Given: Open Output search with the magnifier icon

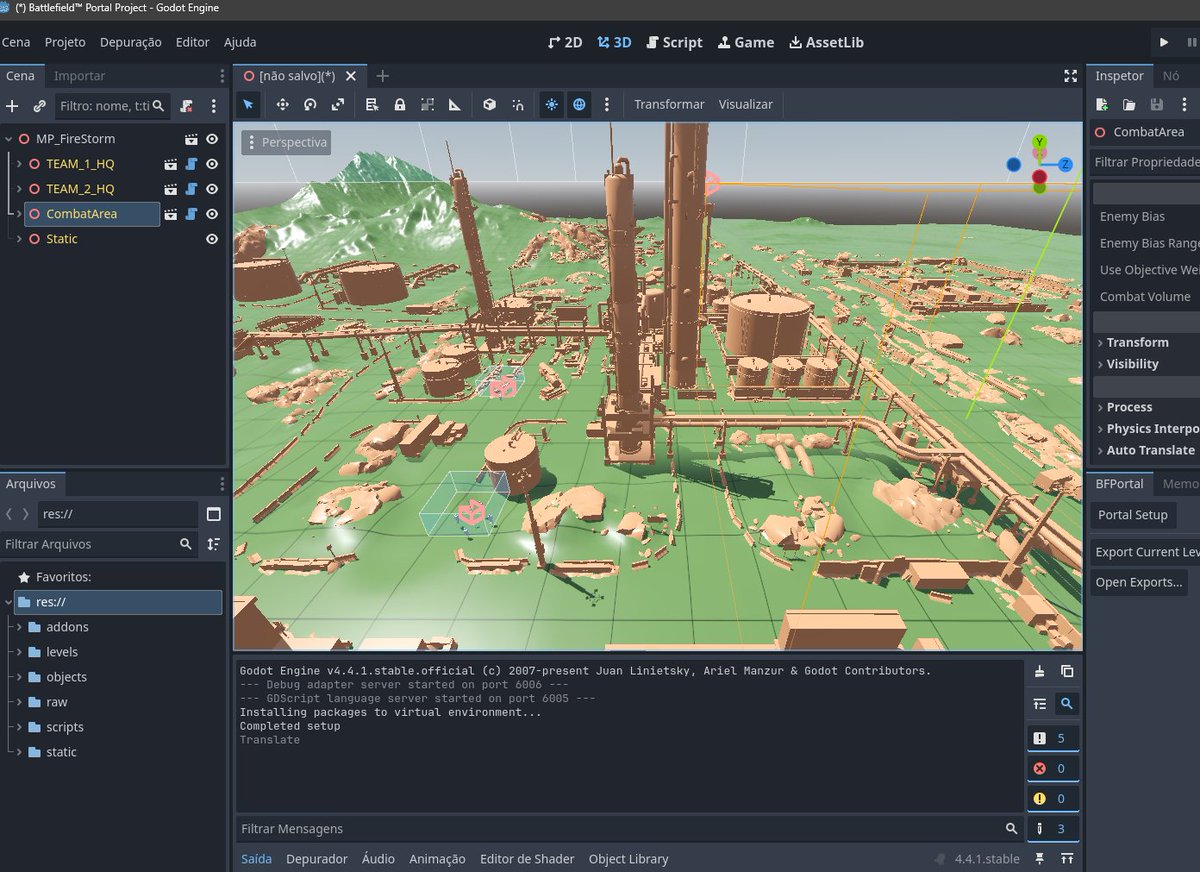Looking at the screenshot, I should pos(1066,703).
